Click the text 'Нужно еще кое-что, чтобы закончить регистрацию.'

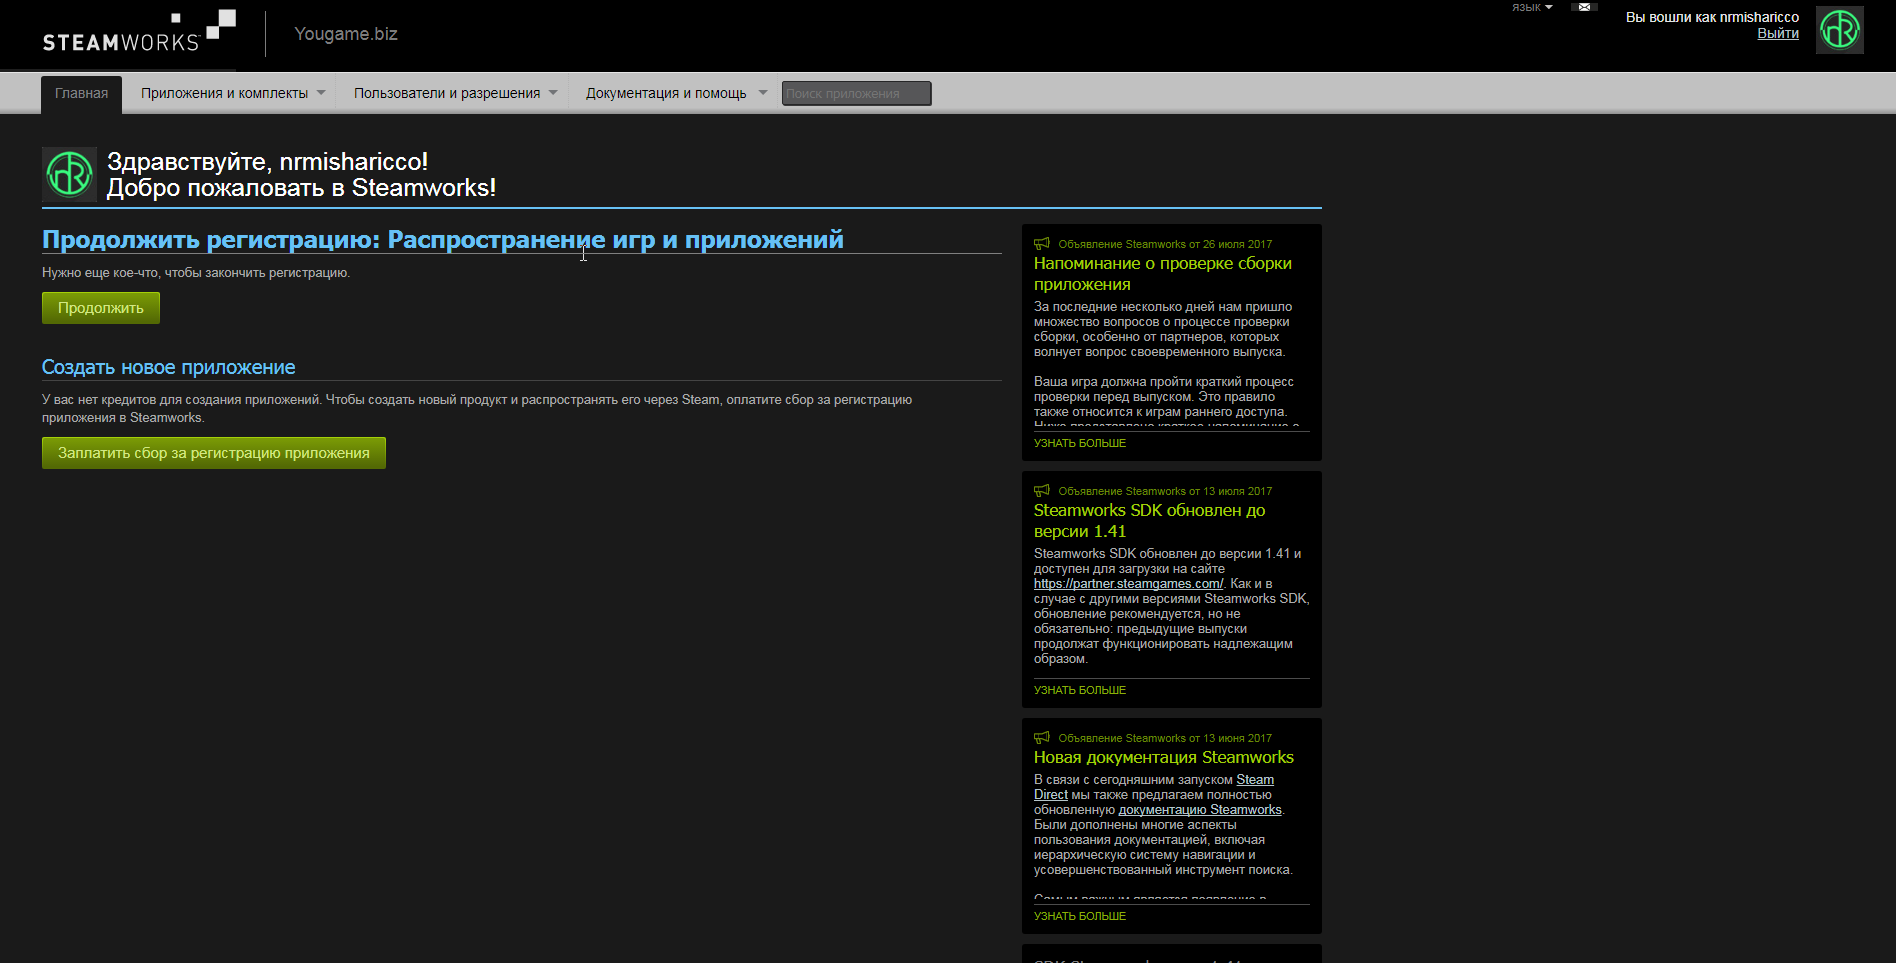pos(196,273)
